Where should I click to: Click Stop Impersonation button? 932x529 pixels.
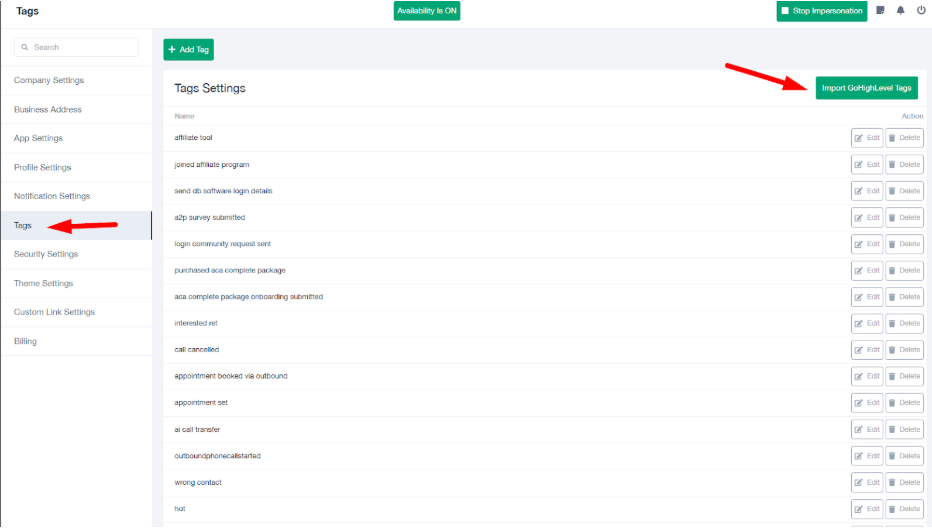pyautogui.click(x=822, y=11)
